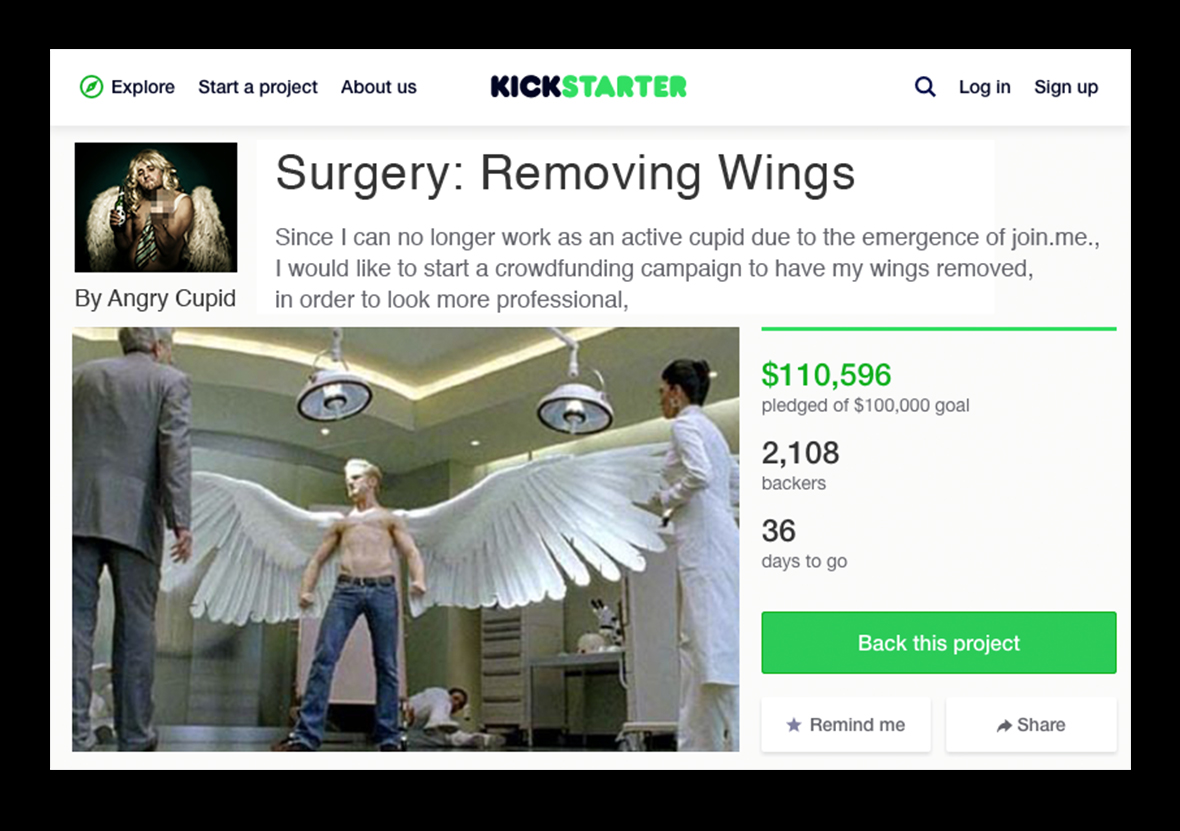Click the Remind me button
Image resolution: width=1180 pixels, height=831 pixels.
[846, 725]
